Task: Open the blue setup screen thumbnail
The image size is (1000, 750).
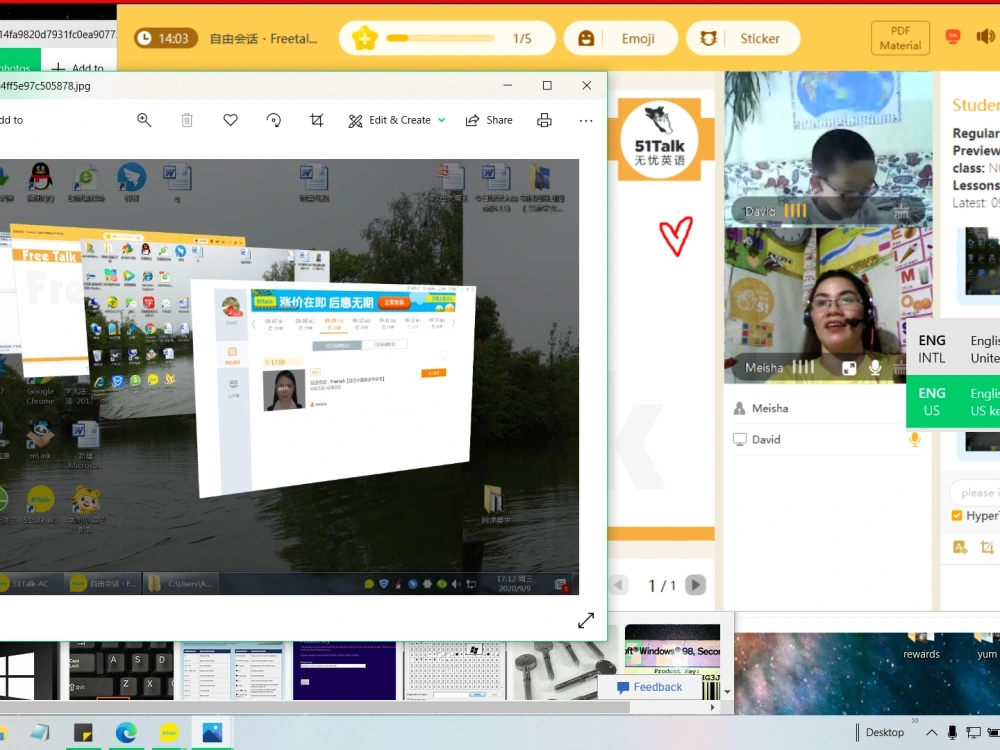Action: pyautogui.click(x=344, y=671)
